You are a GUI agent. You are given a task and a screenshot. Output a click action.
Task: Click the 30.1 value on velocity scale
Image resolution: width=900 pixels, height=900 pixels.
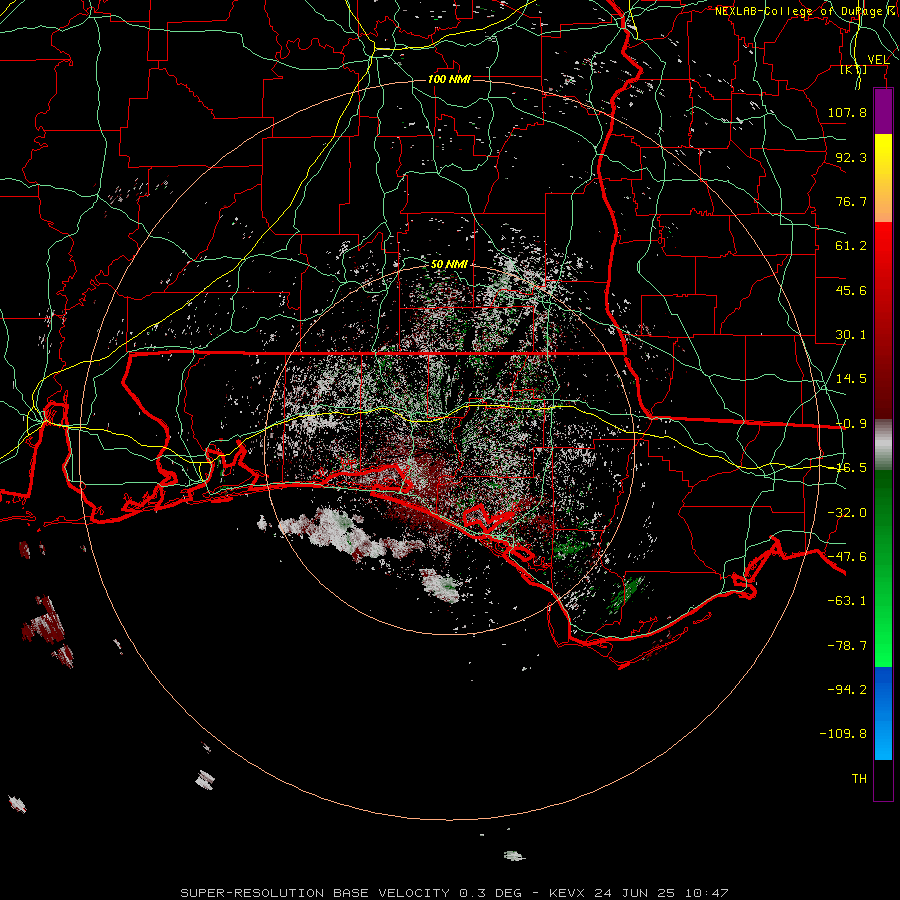pos(851,335)
